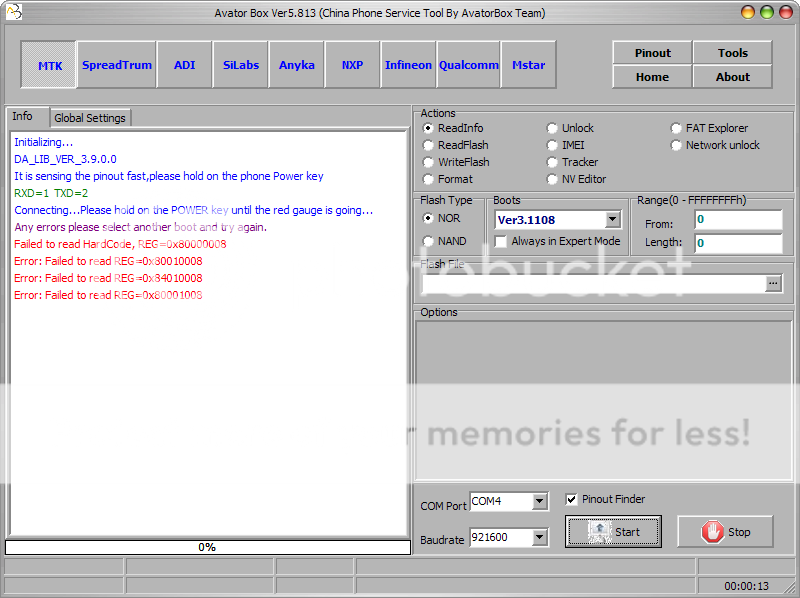
Task: Click the Range From input field
Action: (x=738, y=219)
